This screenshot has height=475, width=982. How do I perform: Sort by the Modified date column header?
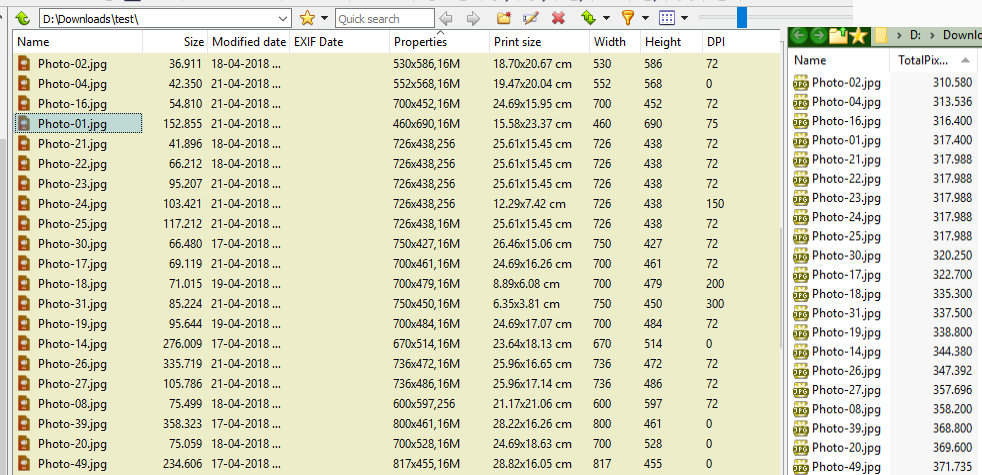249,42
